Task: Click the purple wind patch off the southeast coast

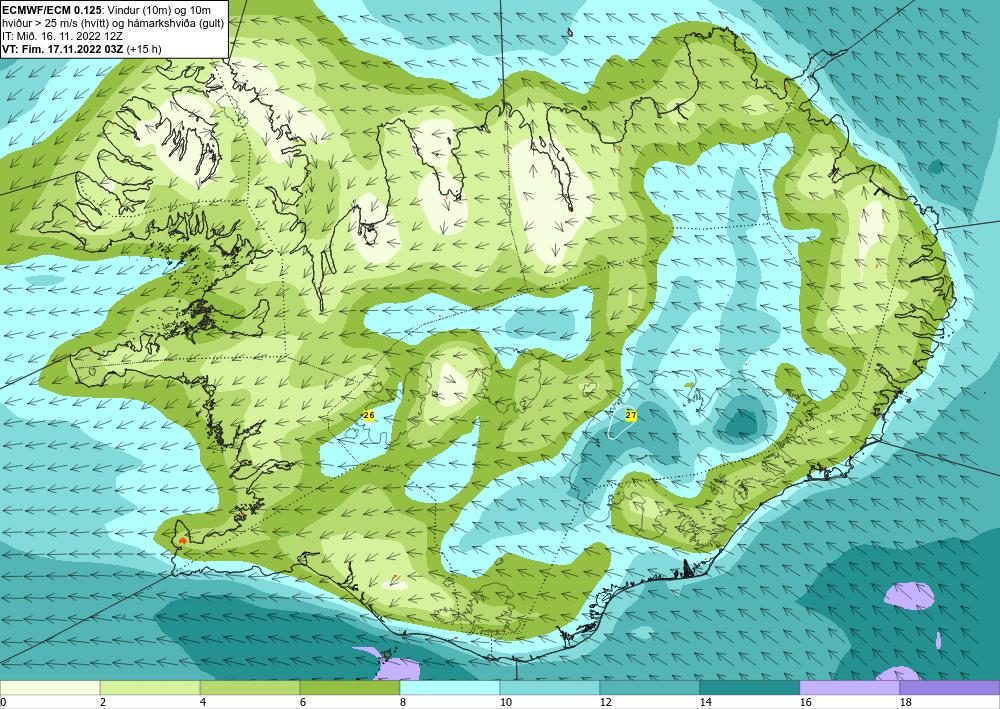Action: coord(910,596)
